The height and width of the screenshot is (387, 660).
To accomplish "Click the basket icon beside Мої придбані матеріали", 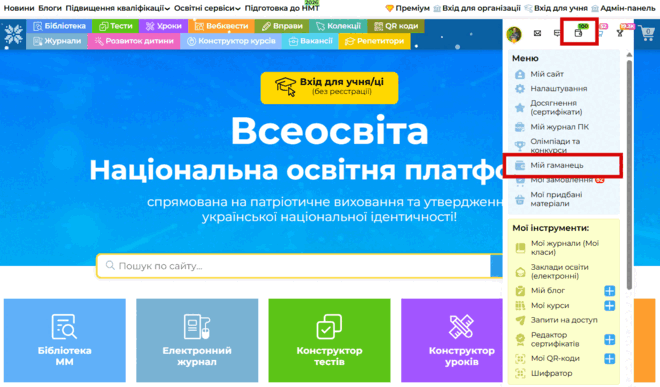I will click(520, 199).
